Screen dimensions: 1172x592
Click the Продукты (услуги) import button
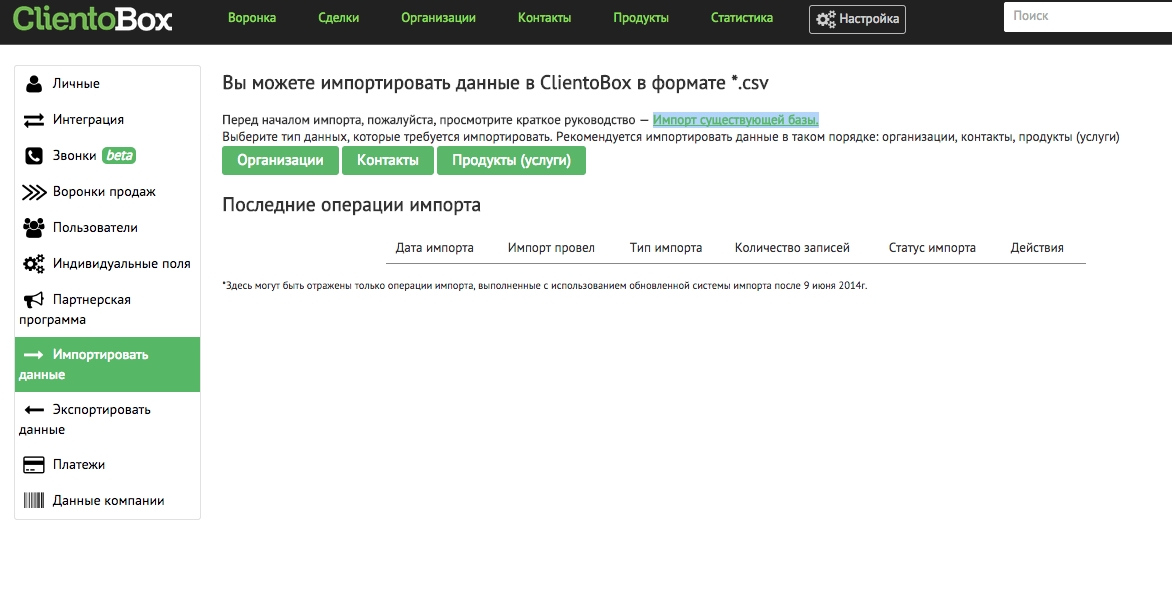[x=511, y=161]
